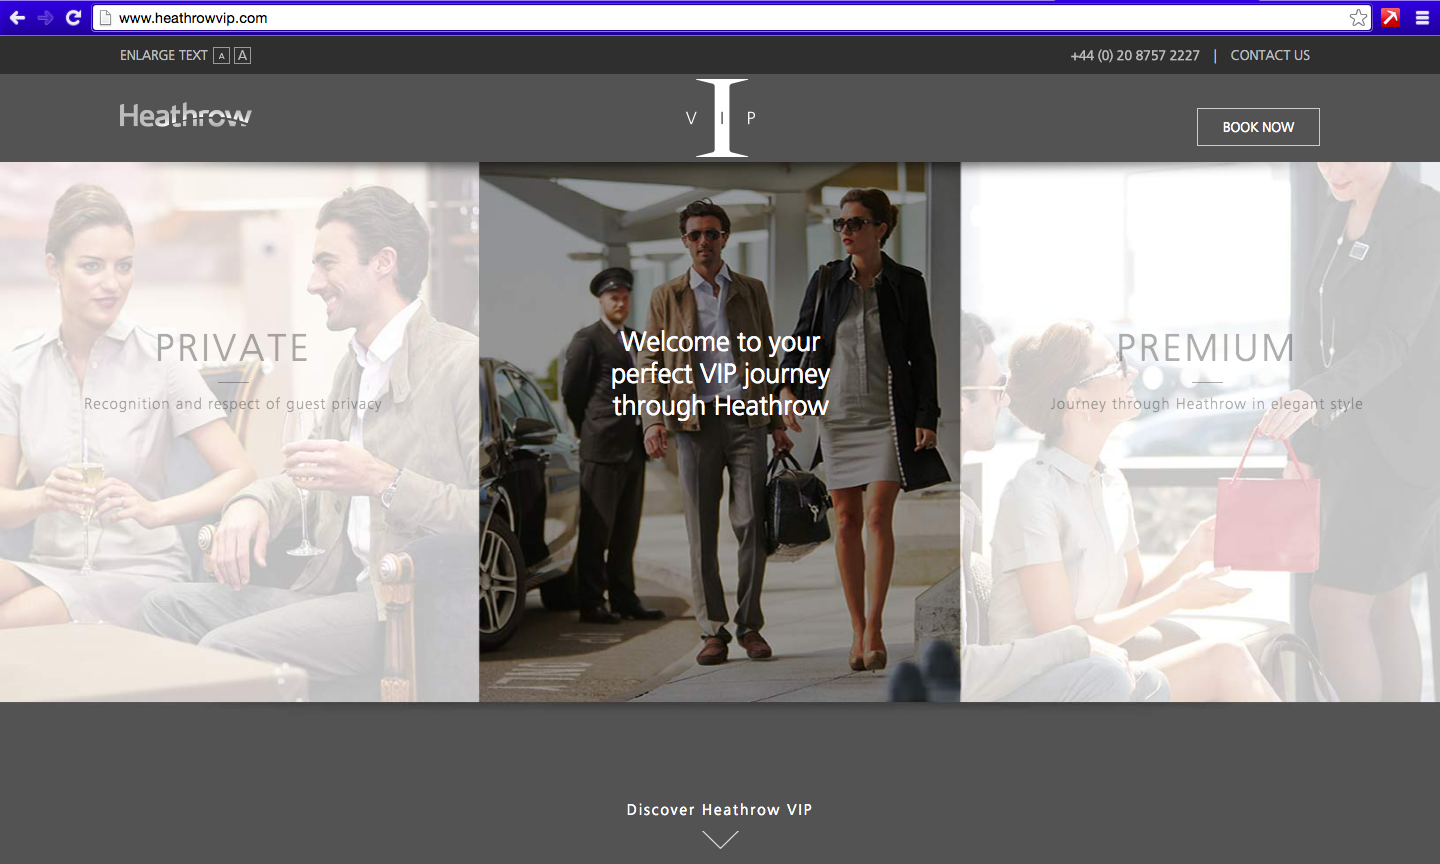Viewport: 1440px width, 864px height.
Task: Click the text 'Journey through Heathrow in elegant style'
Action: (x=1206, y=404)
